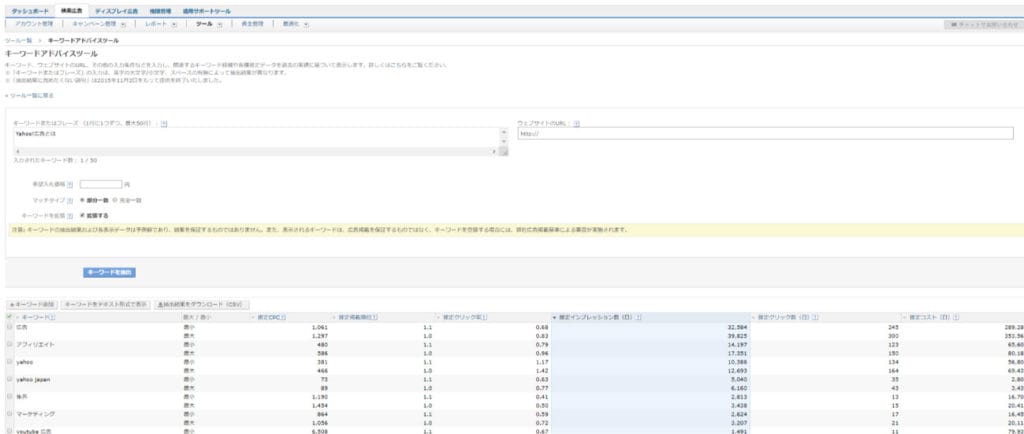Open the last dropdown in the sub-navigation bar
The height and width of the screenshot is (434, 1024).
306,23
